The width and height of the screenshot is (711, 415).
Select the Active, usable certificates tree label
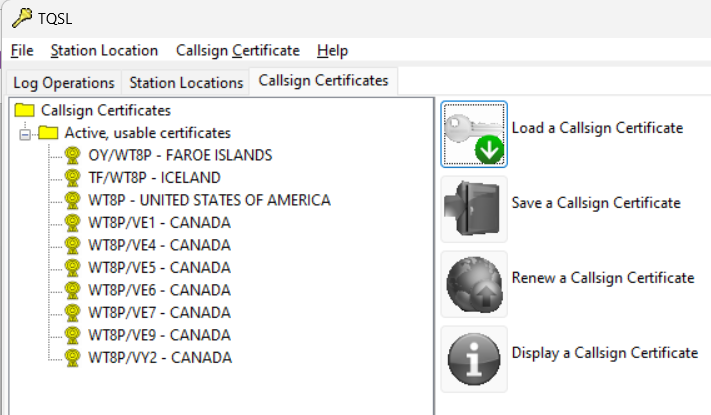(x=147, y=133)
